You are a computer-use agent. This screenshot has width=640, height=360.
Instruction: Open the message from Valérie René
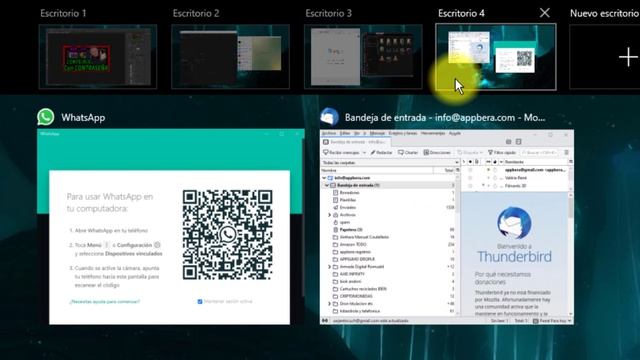[x=516, y=178]
